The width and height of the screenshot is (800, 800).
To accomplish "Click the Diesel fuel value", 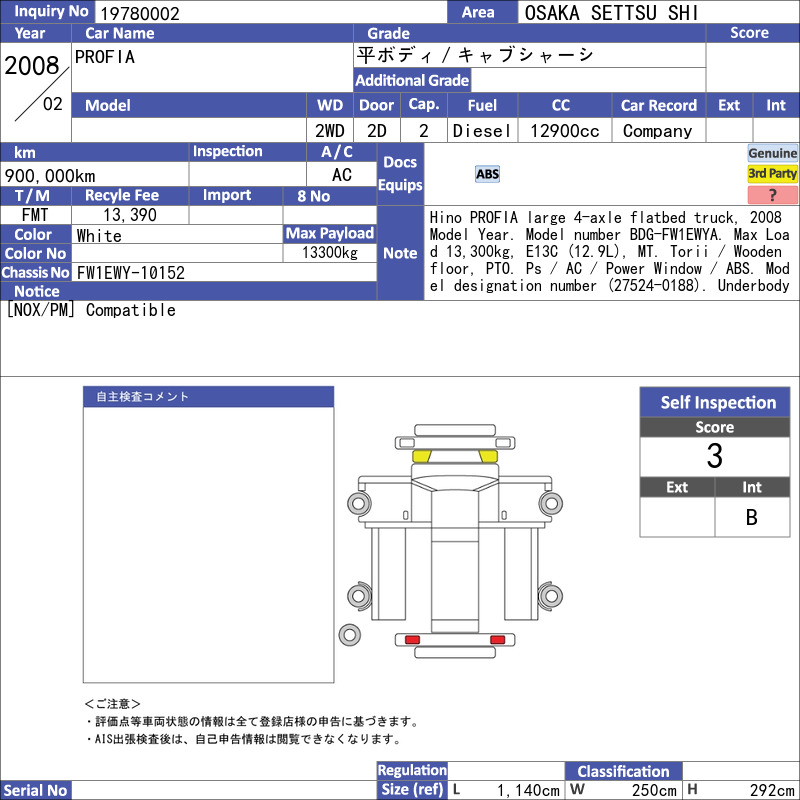I will coord(482,131).
